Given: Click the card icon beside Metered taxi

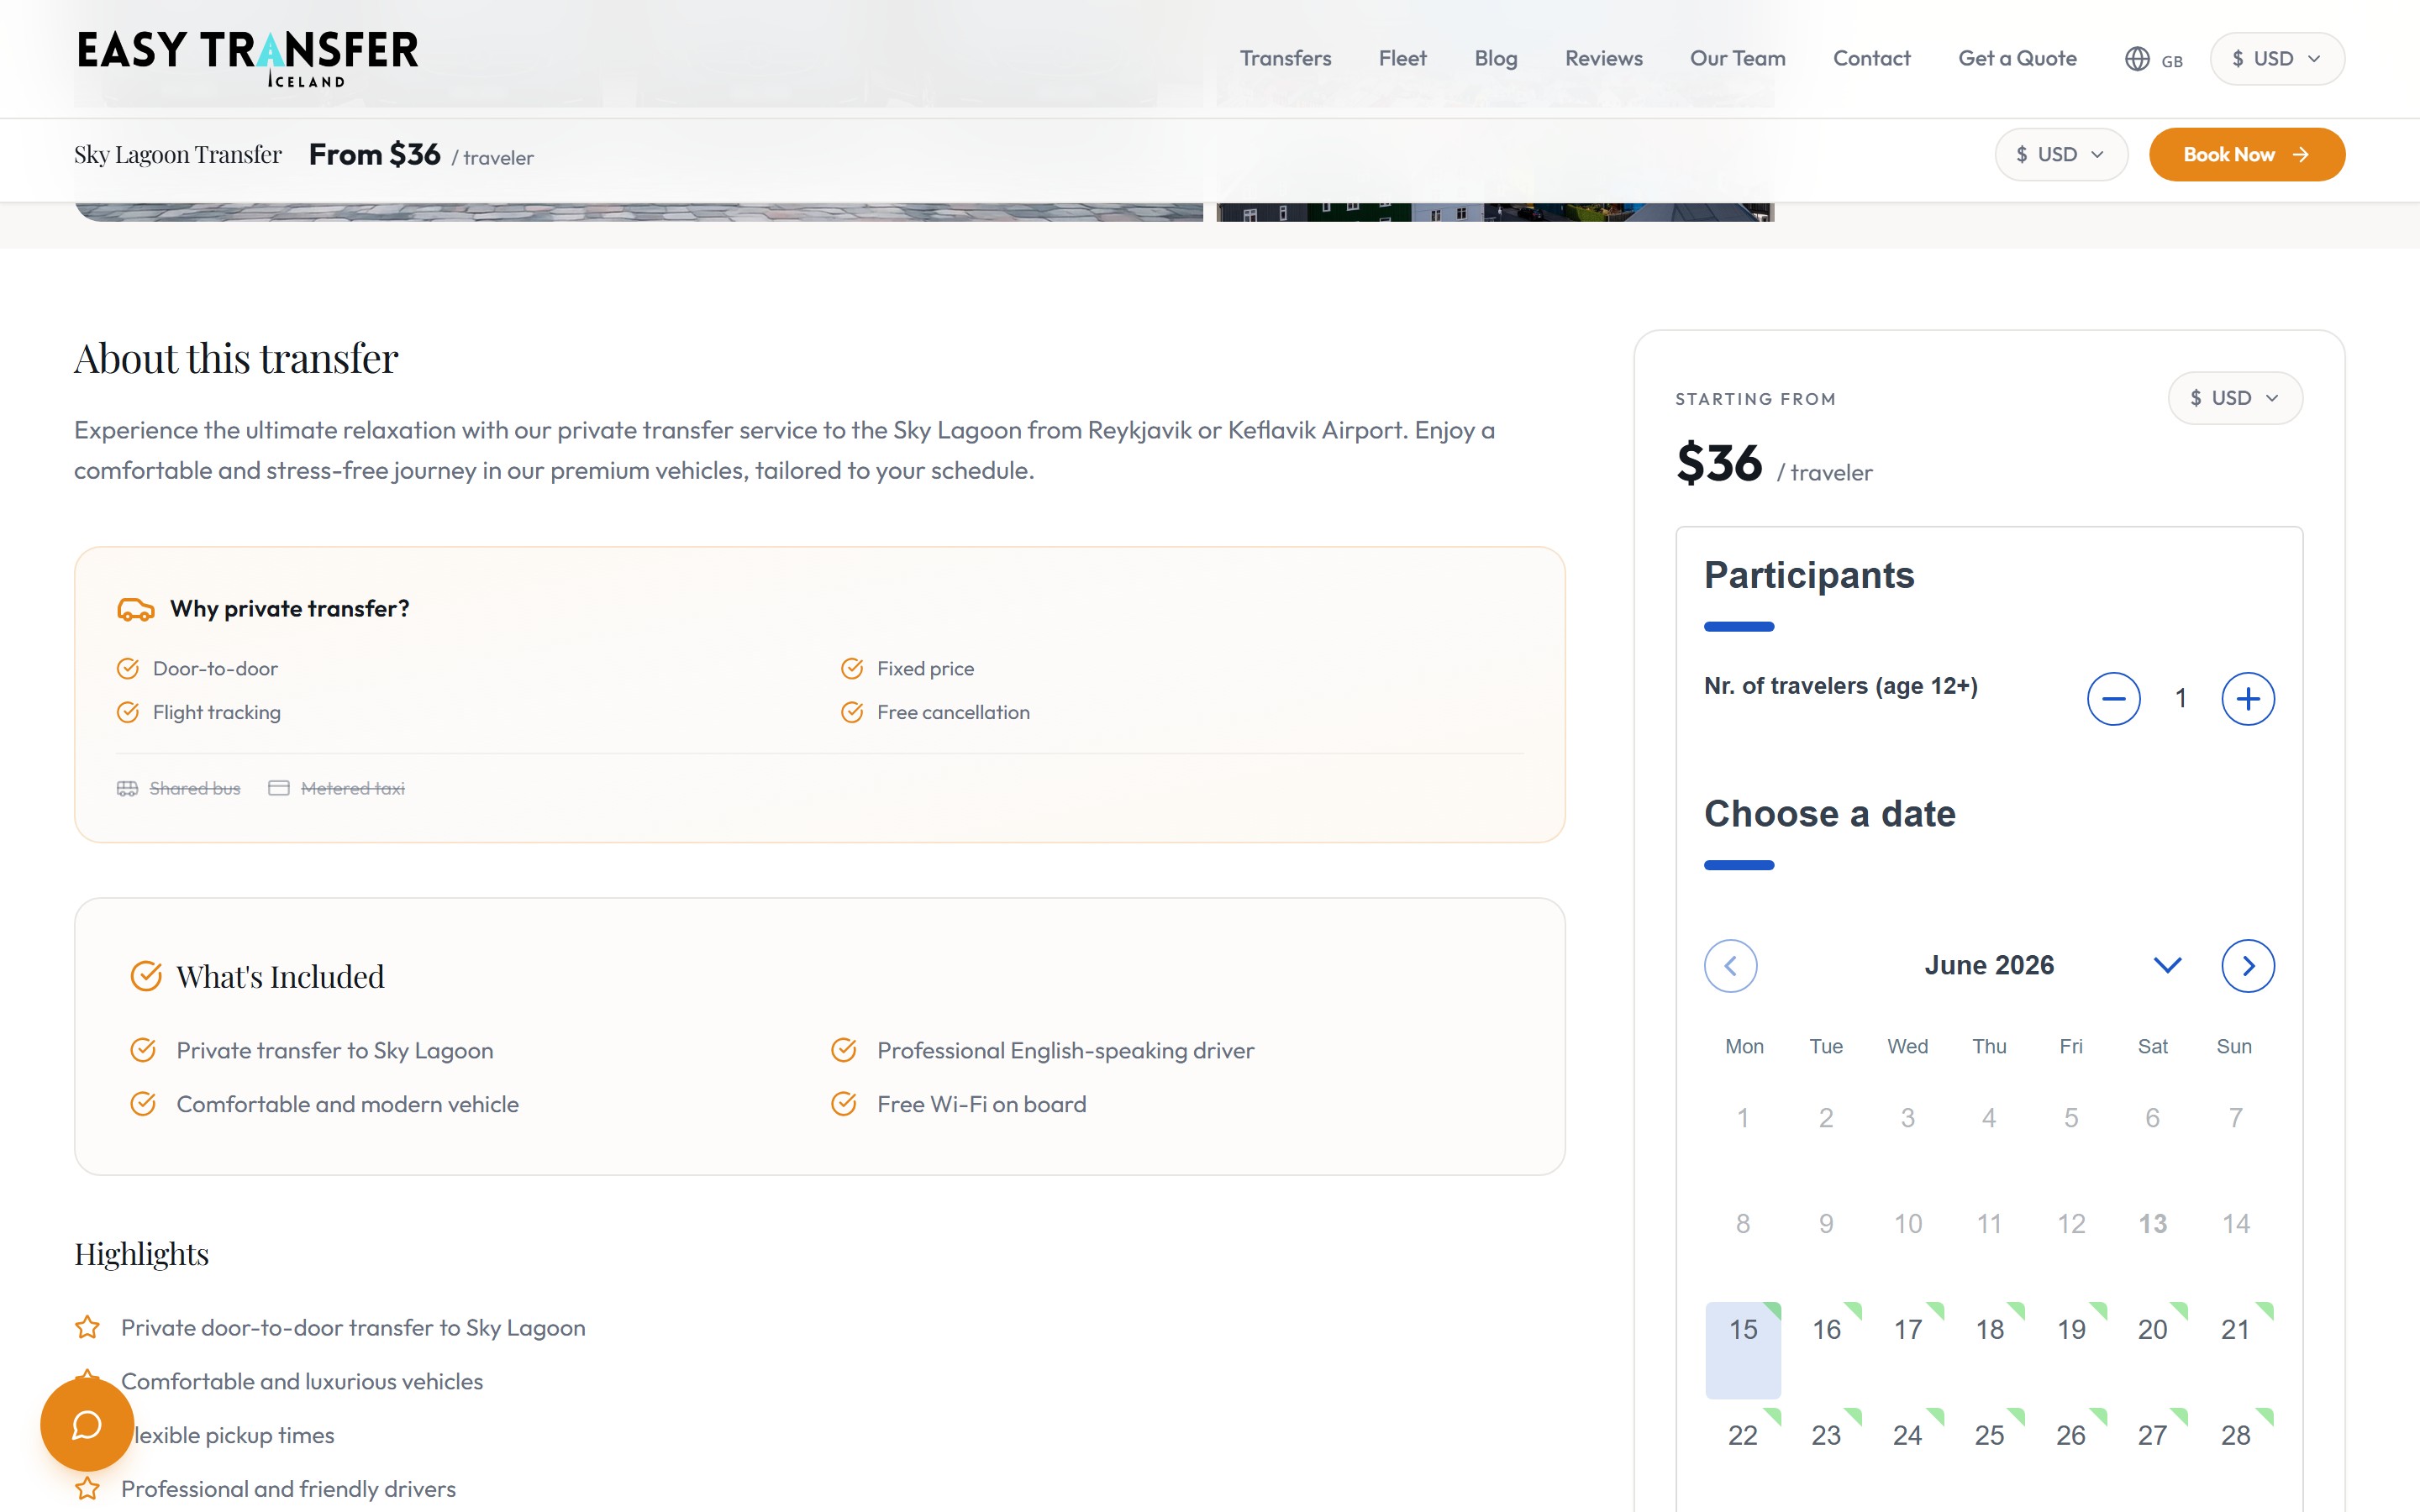Looking at the screenshot, I should pyautogui.click(x=279, y=788).
